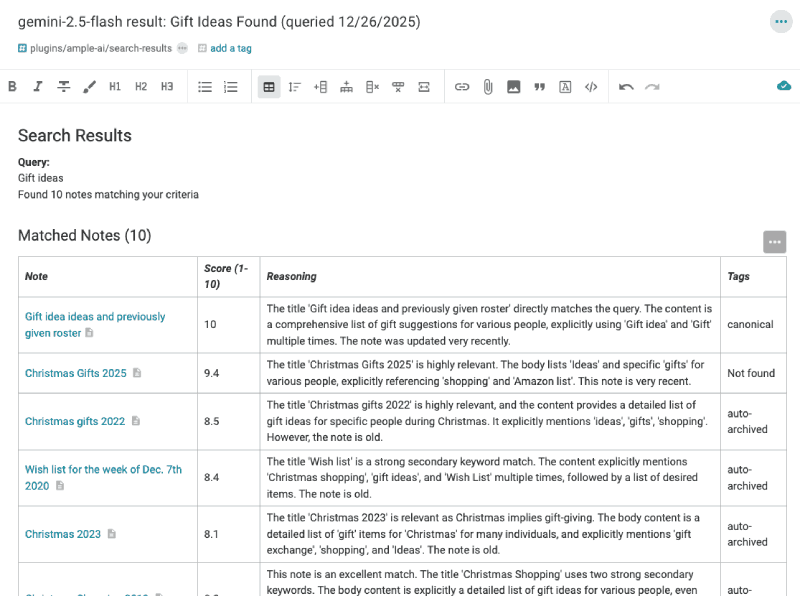Image resolution: width=800 pixels, height=596 pixels.
Task: Insert a block quote
Action: click(x=540, y=87)
